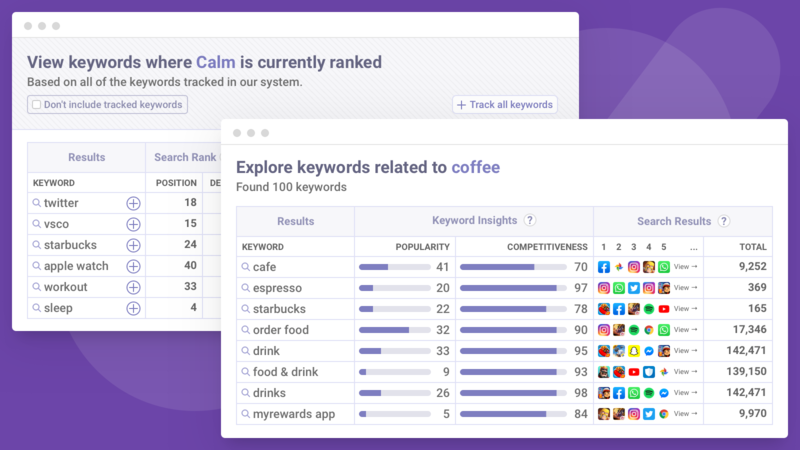Add the sleep keyword using its plus icon
Image resolution: width=800 pixels, height=450 pixels.
133,308
